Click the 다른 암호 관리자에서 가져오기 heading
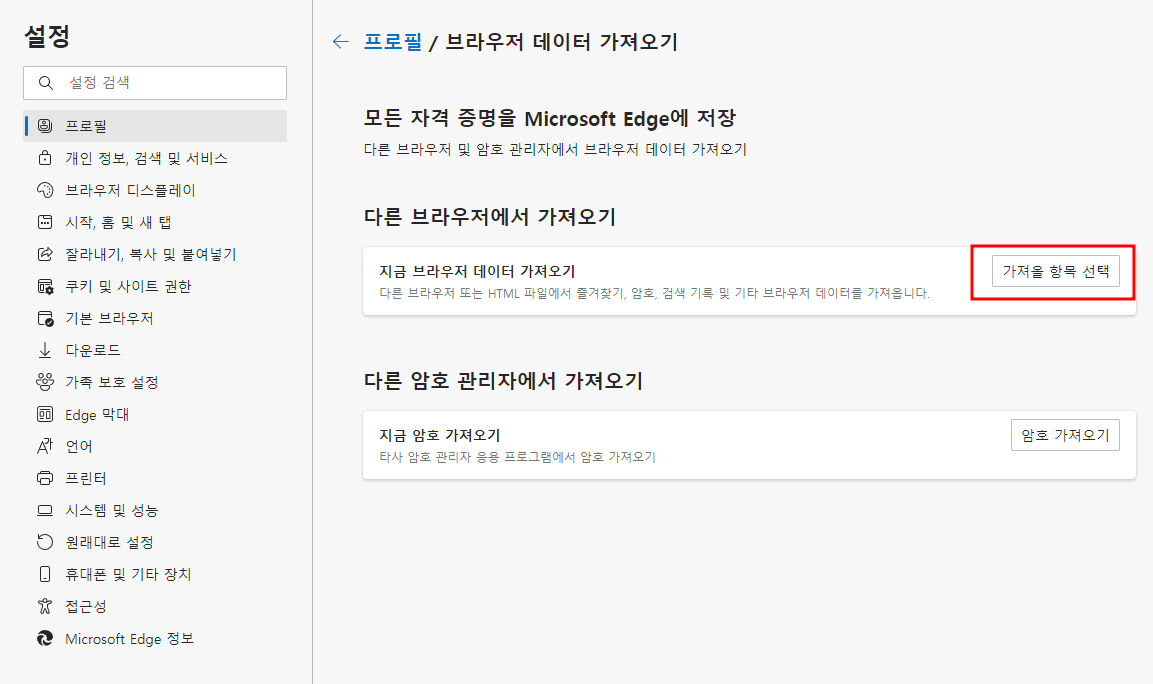The height and width of the screenshot is (684, 1153). 504,381
